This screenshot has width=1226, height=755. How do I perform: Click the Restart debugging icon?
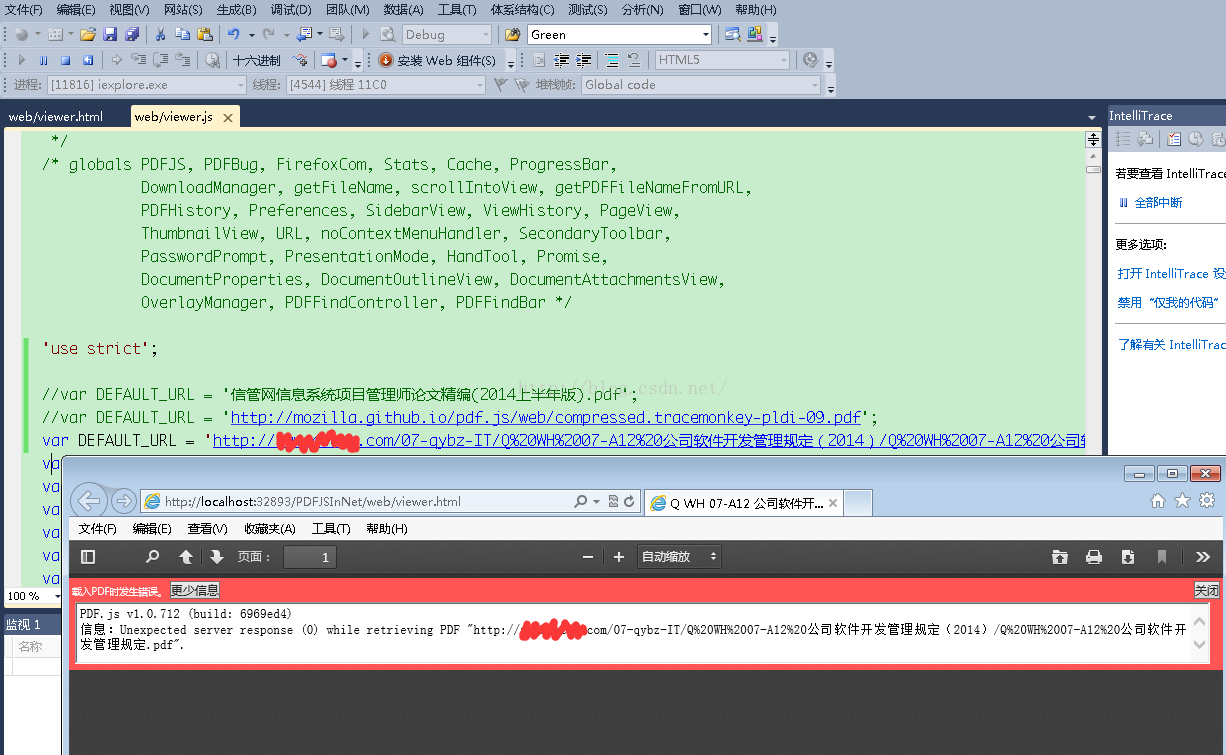pos(88,60)
